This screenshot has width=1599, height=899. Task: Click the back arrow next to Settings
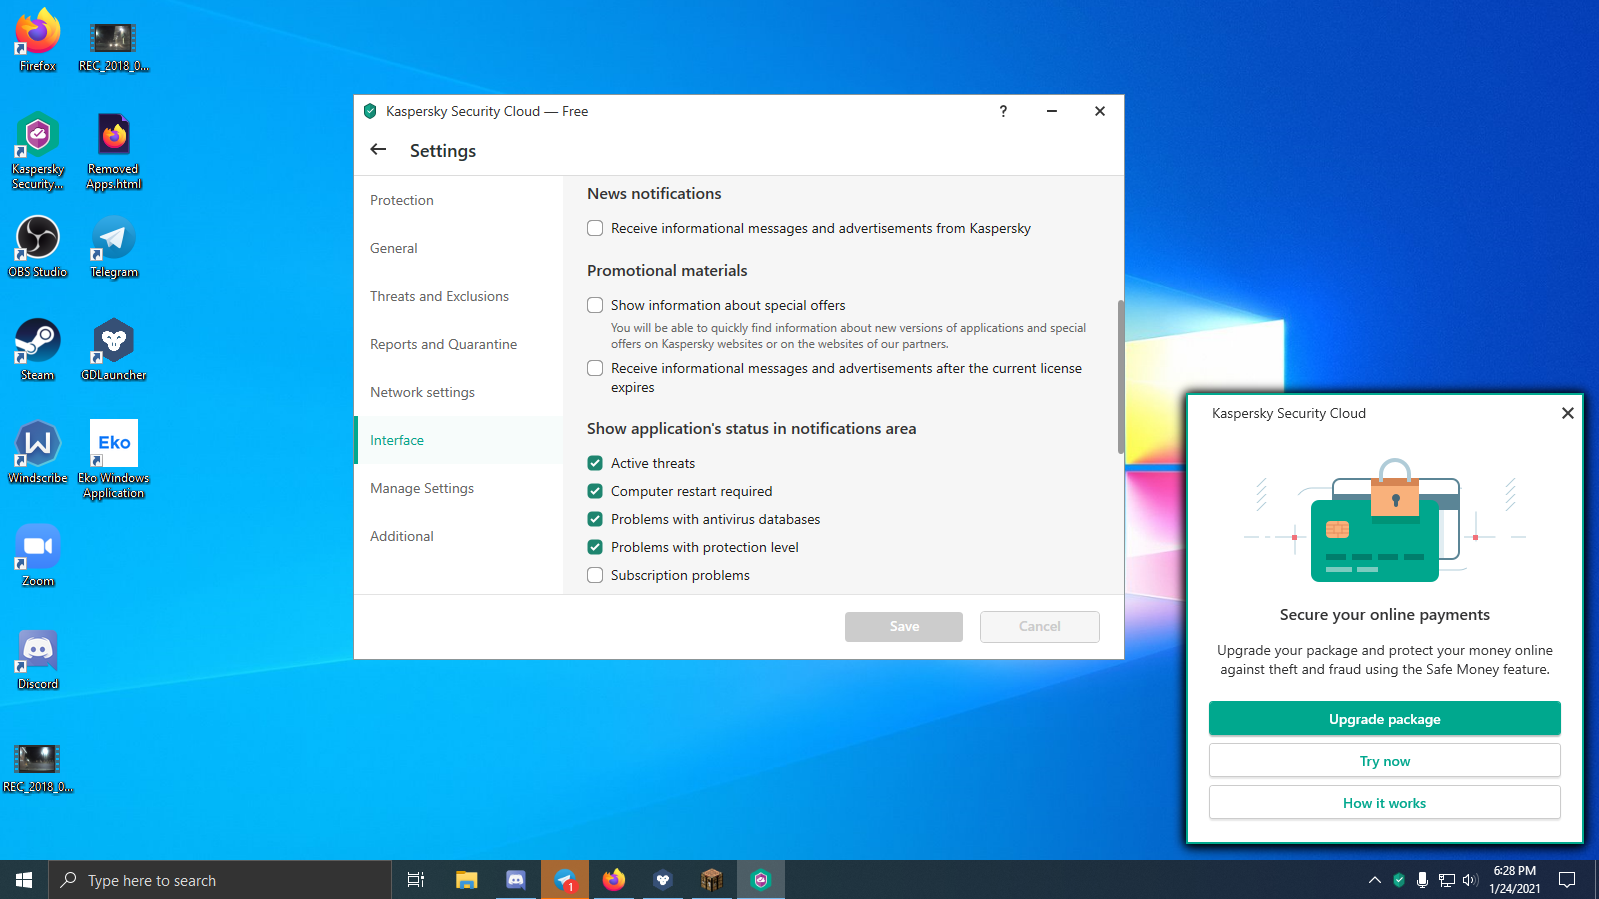pos(378,150)
